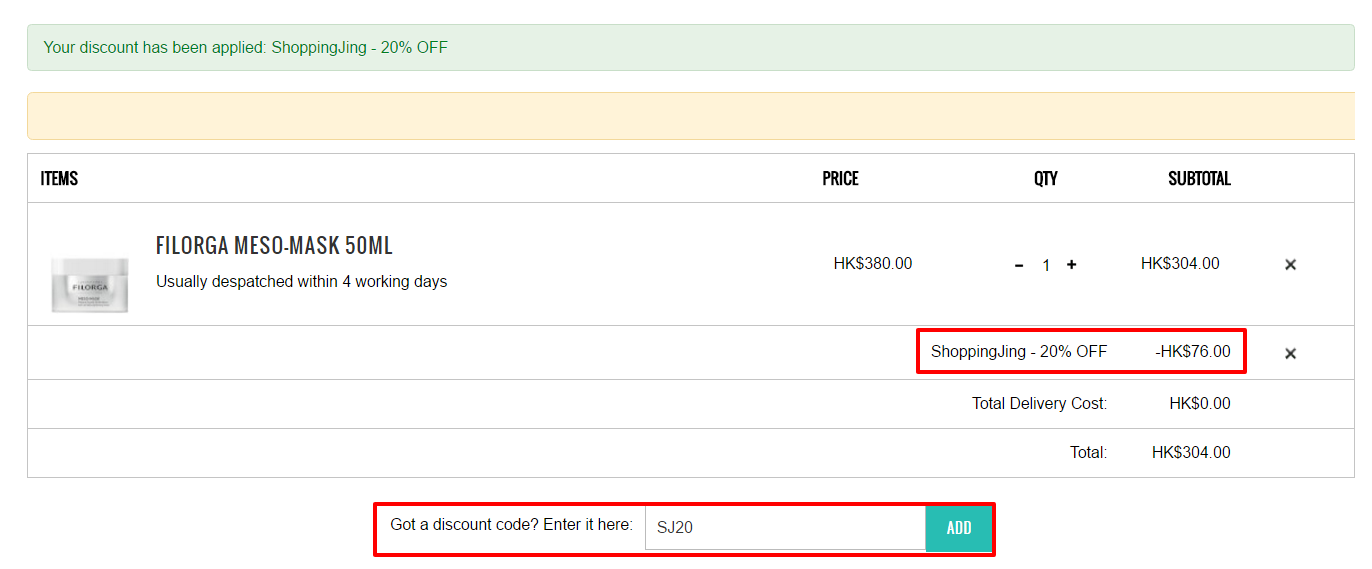Select the HK$380.00 item price

tap(873, 264)
